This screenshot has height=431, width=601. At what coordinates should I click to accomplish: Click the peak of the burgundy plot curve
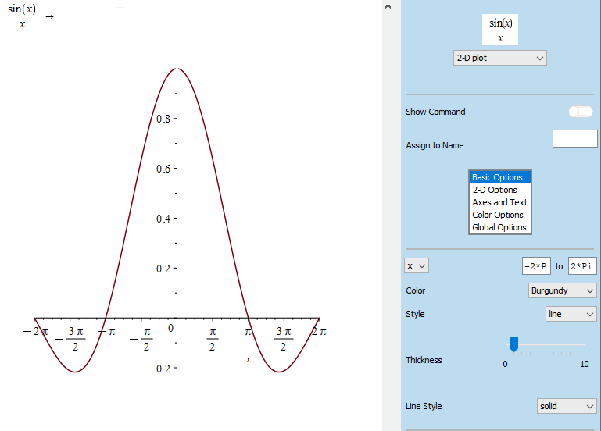click(x=176, y=69)
